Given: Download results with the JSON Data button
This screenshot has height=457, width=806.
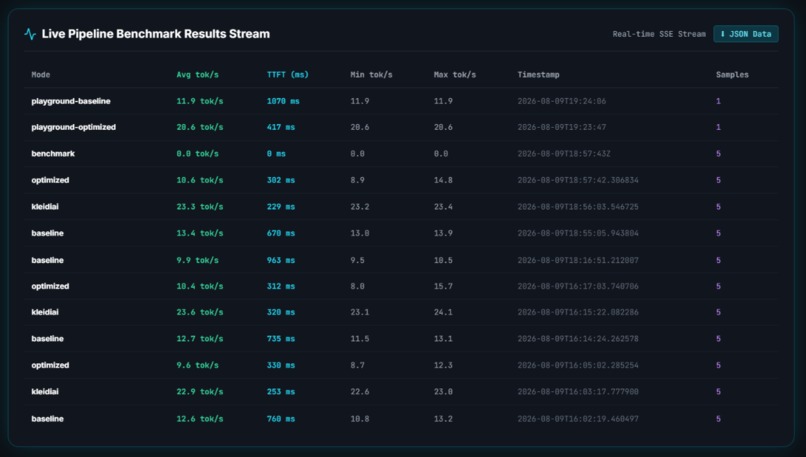Looking at the screenshot, I should [745, 34].
